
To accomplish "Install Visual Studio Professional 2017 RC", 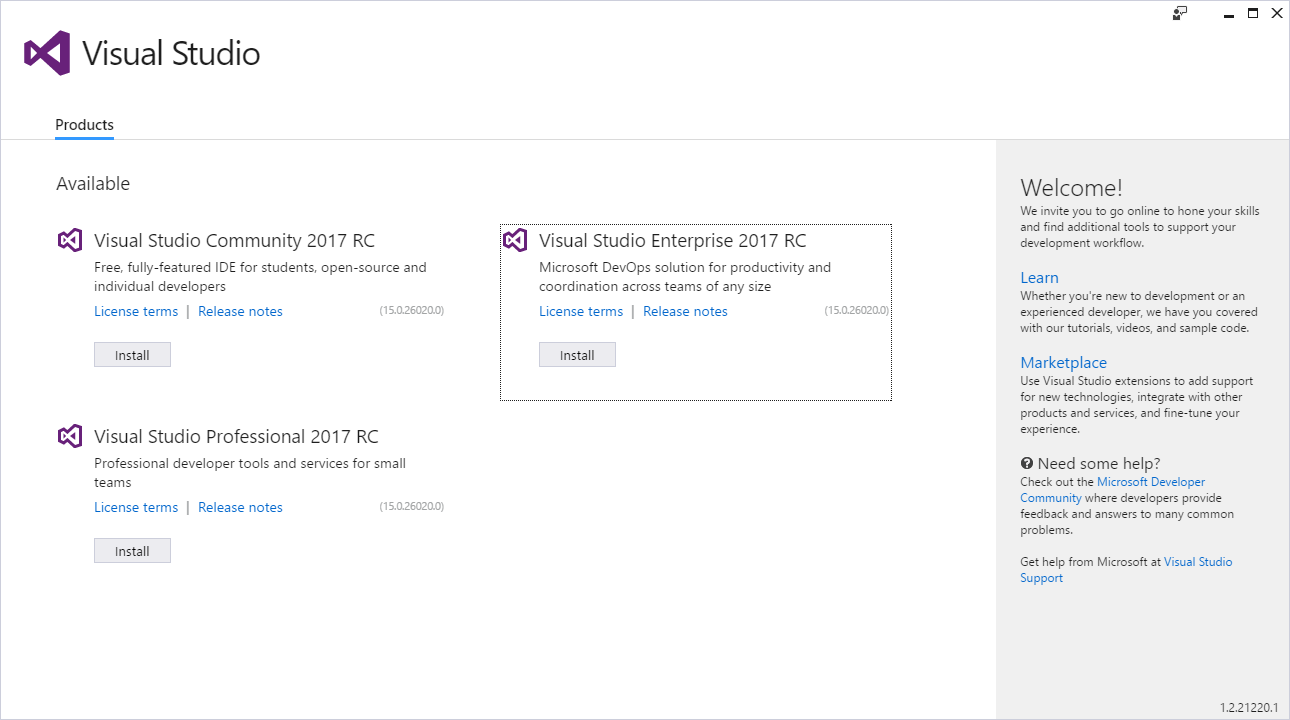I will coord(132,551).
